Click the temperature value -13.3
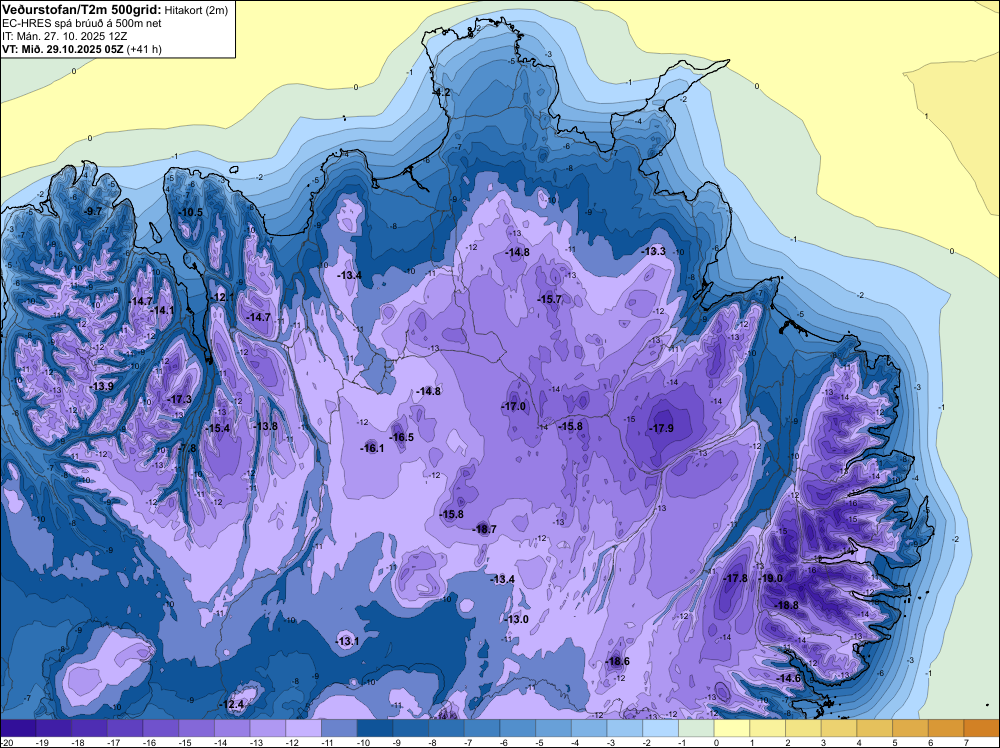The height and width of the screenshot is (748, 1000). tap(654, 251)
